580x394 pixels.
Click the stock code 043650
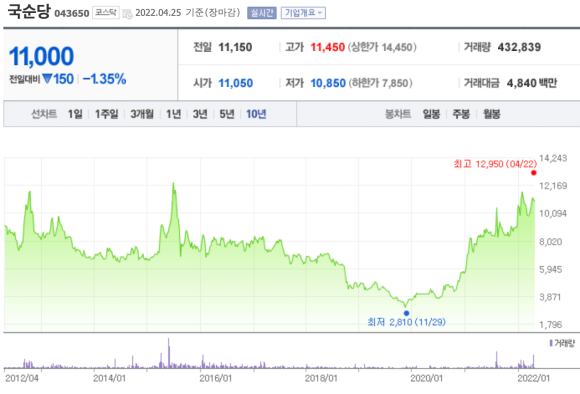(72, 13)
